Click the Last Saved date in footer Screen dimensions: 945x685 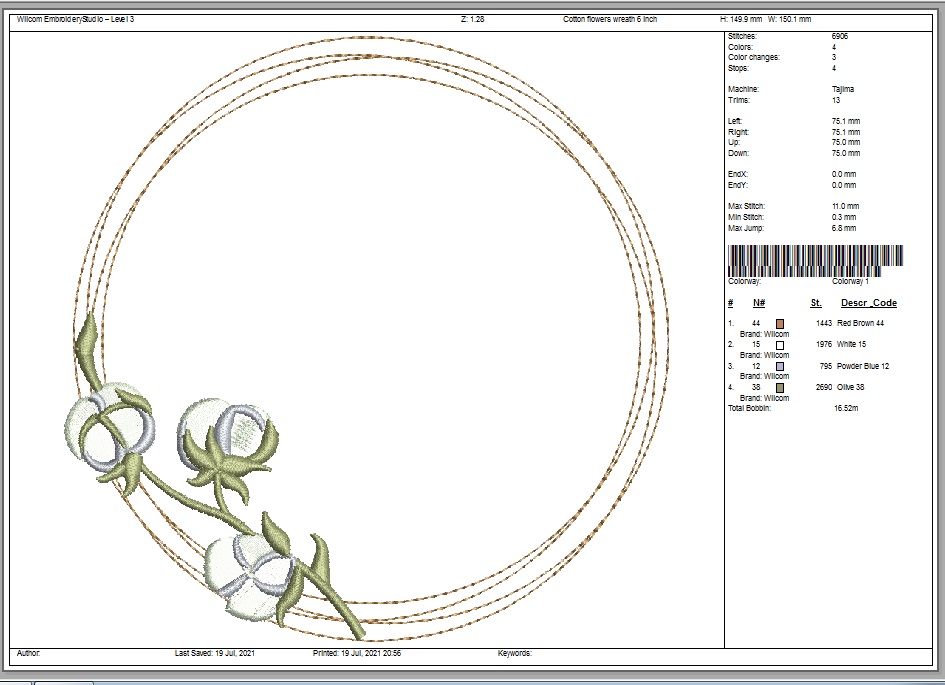214,653
